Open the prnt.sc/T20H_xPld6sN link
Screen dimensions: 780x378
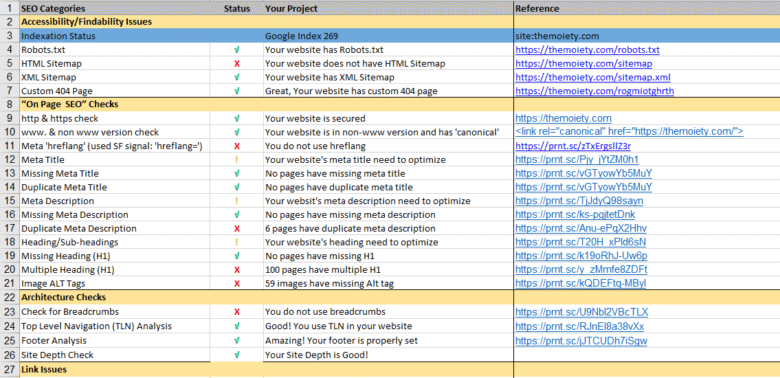point(581,242)
